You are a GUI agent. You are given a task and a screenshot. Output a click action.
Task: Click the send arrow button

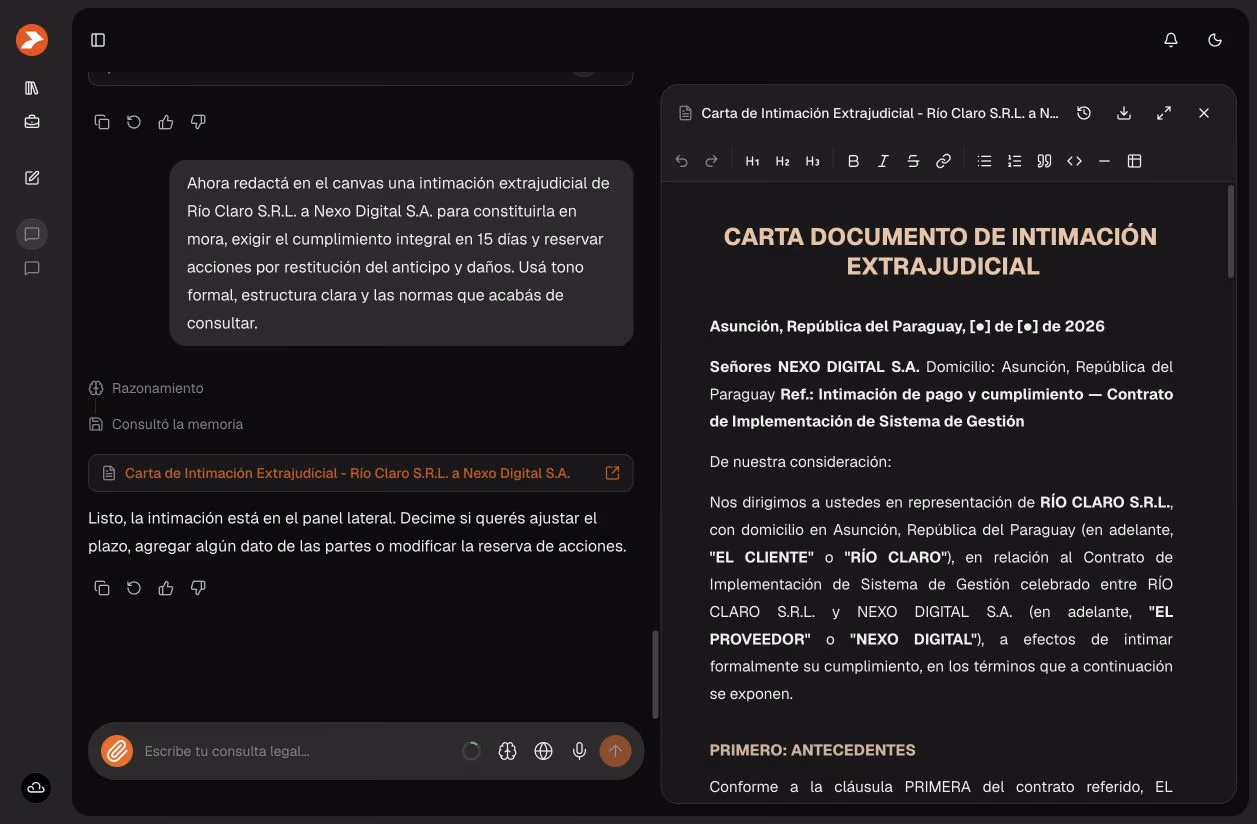[x=615, y=751]
